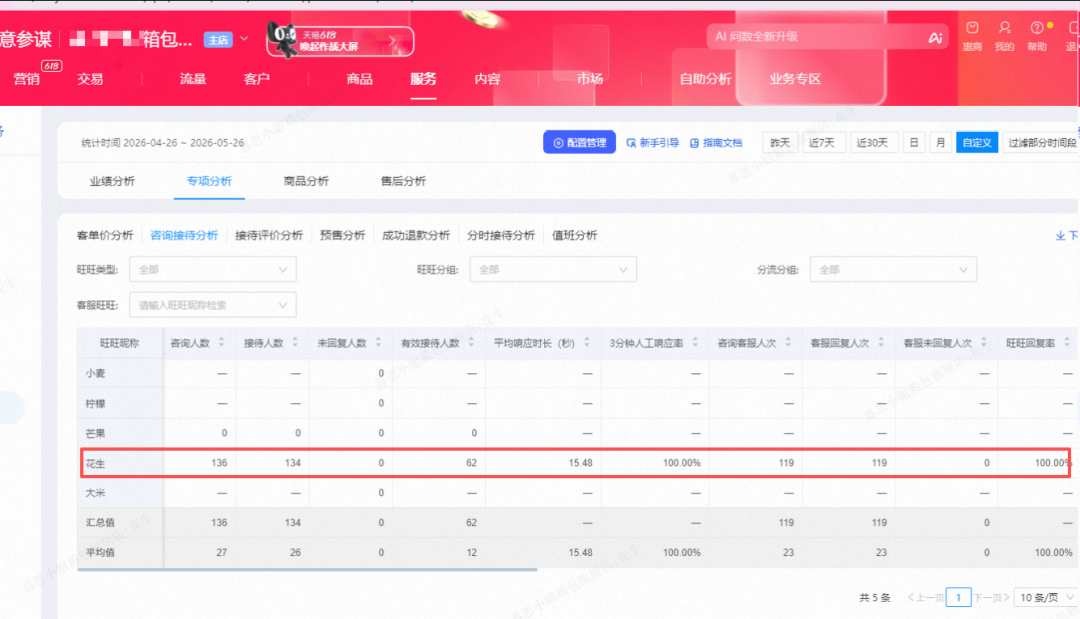
Task: Select the 自定义 date range
Action: [977, 143]
